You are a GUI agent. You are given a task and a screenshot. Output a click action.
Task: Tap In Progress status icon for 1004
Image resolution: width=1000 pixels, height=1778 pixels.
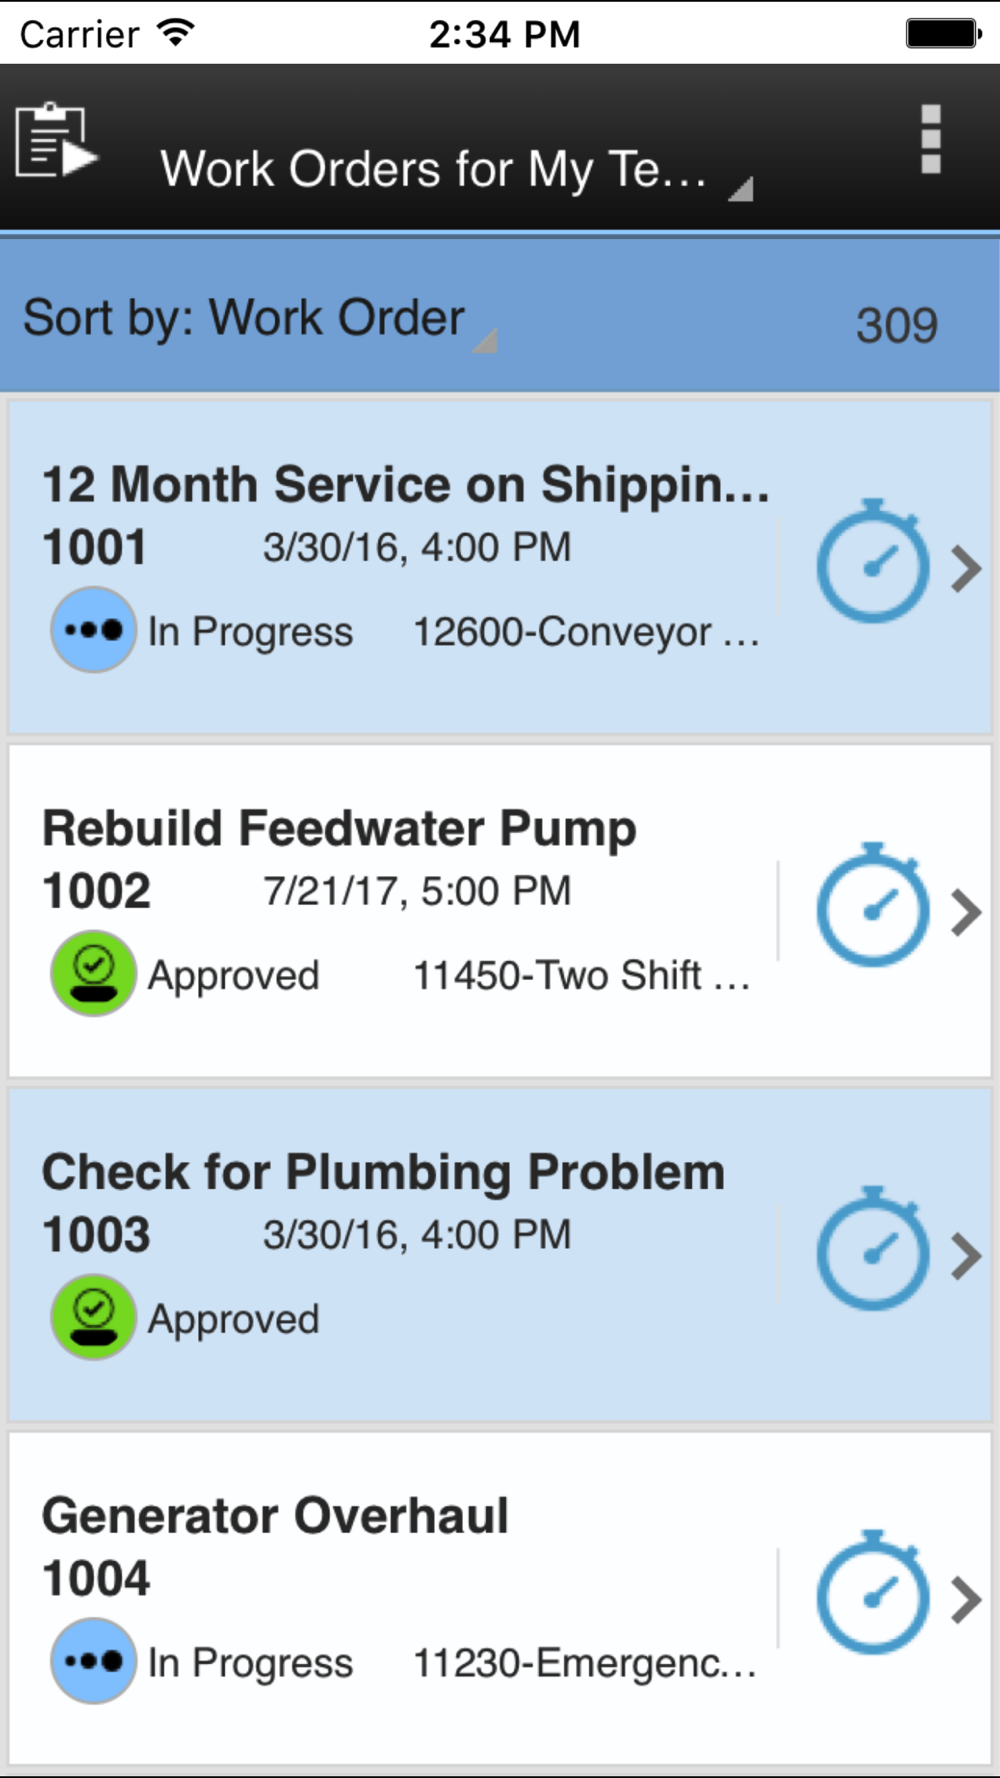click(x=93, y=1661)
